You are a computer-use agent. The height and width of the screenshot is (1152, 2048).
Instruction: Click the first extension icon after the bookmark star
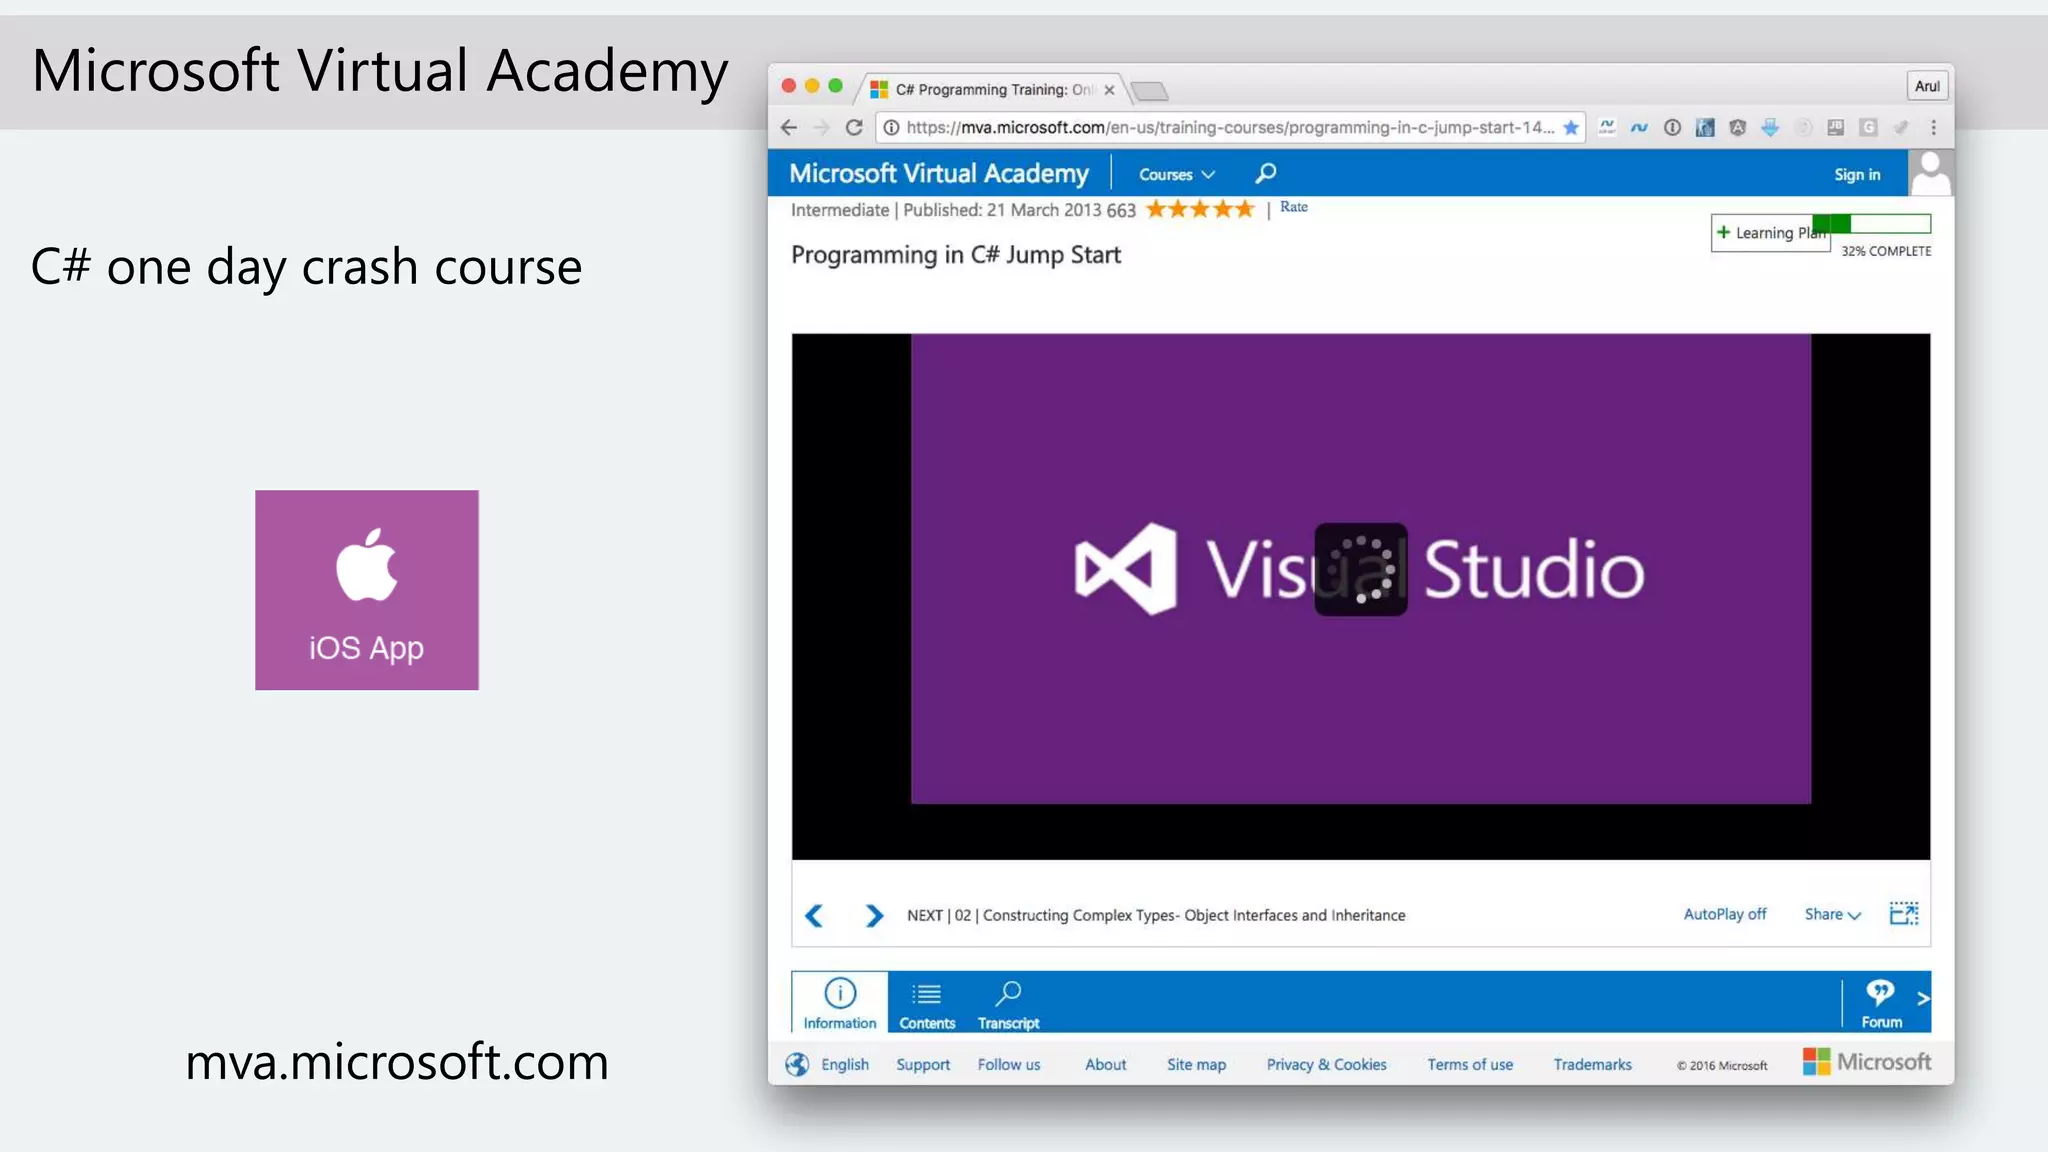click(1607, 128)
